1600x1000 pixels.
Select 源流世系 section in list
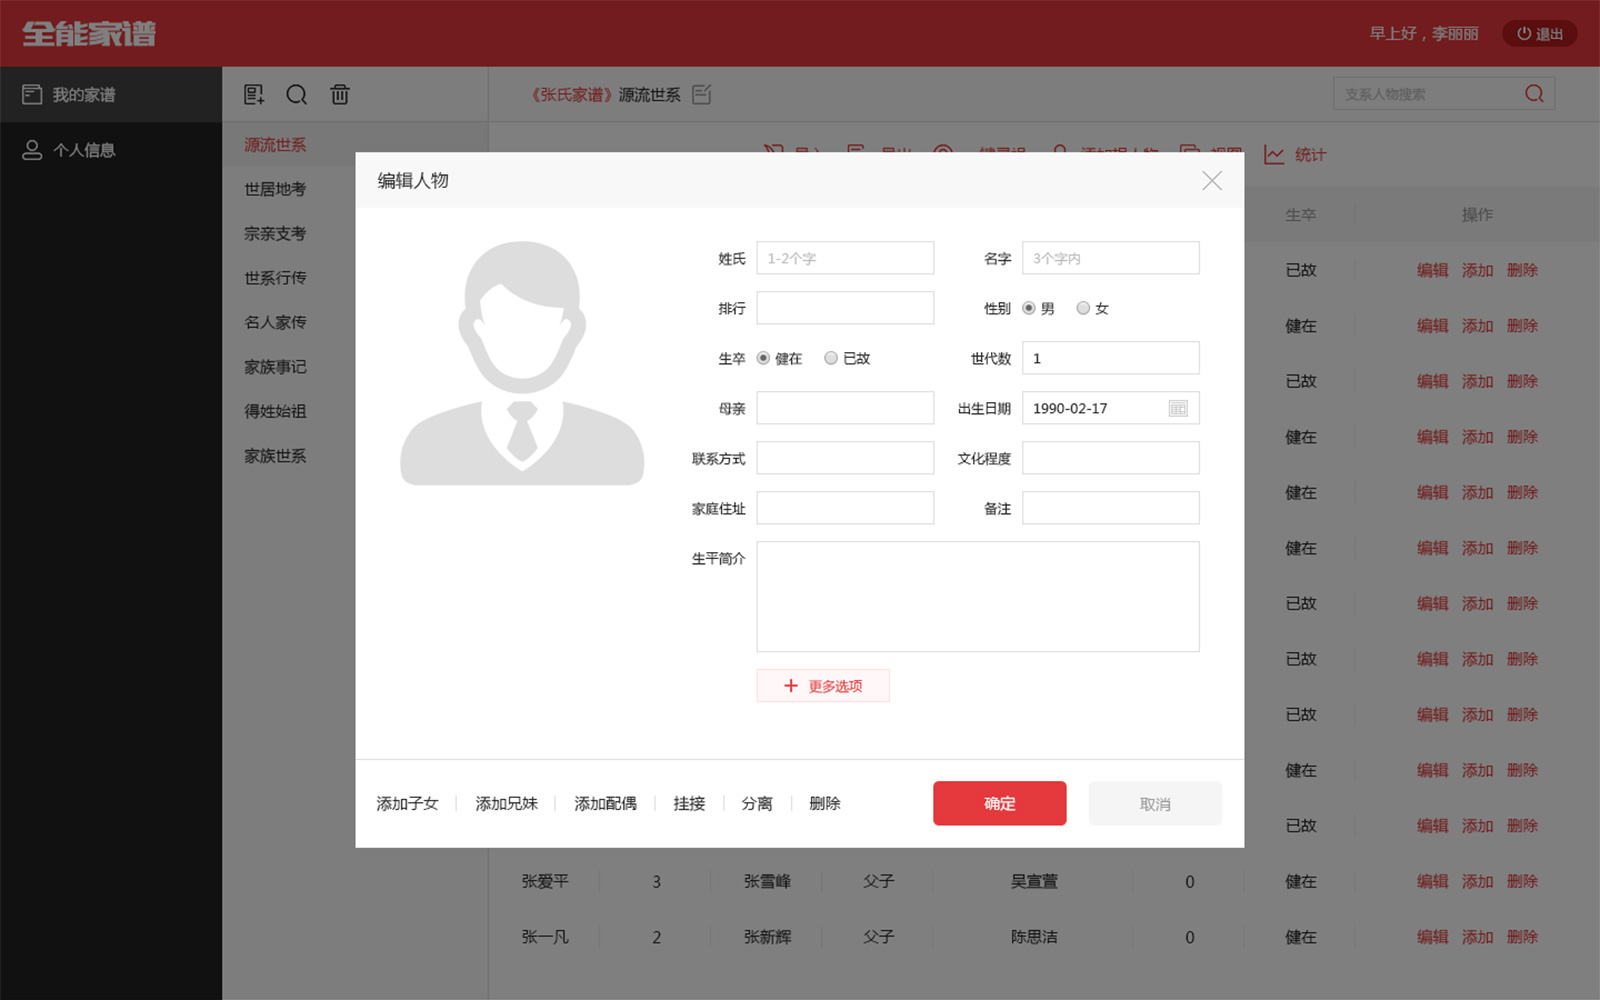276,145
